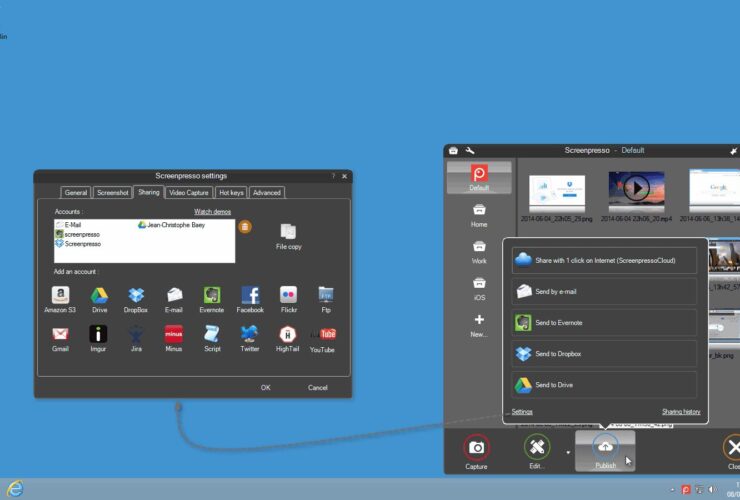This screenshot has height=500, width=740.
Task: Open the Hot keys tab
Action: [231, 192]
